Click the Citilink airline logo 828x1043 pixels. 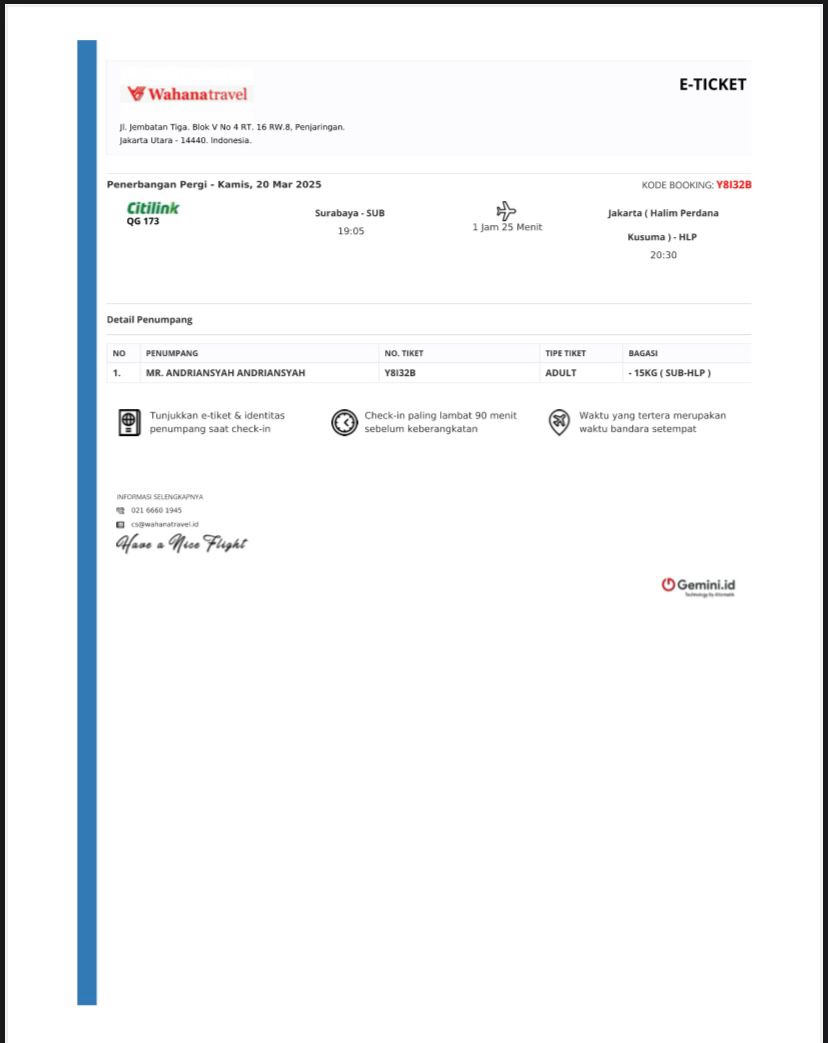(153, 208)
